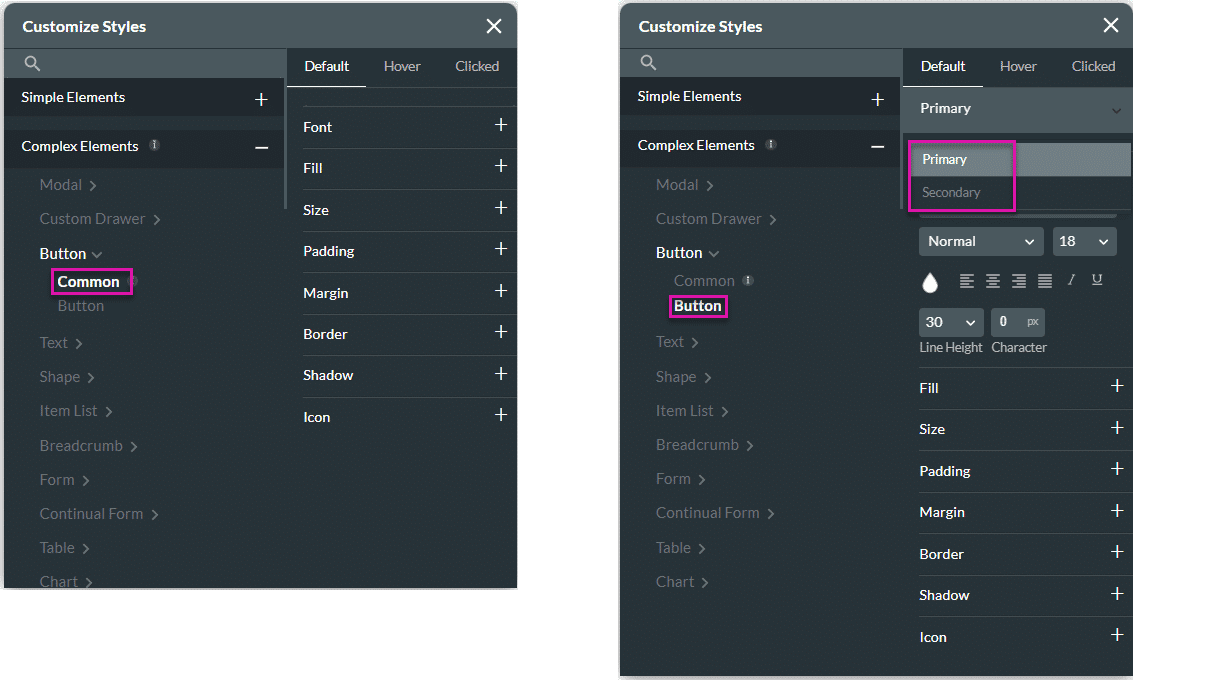Viewport: 1219px width, 681px height.
Task: Toggle italic text formatting
Action: click(x=1071, y=281)
